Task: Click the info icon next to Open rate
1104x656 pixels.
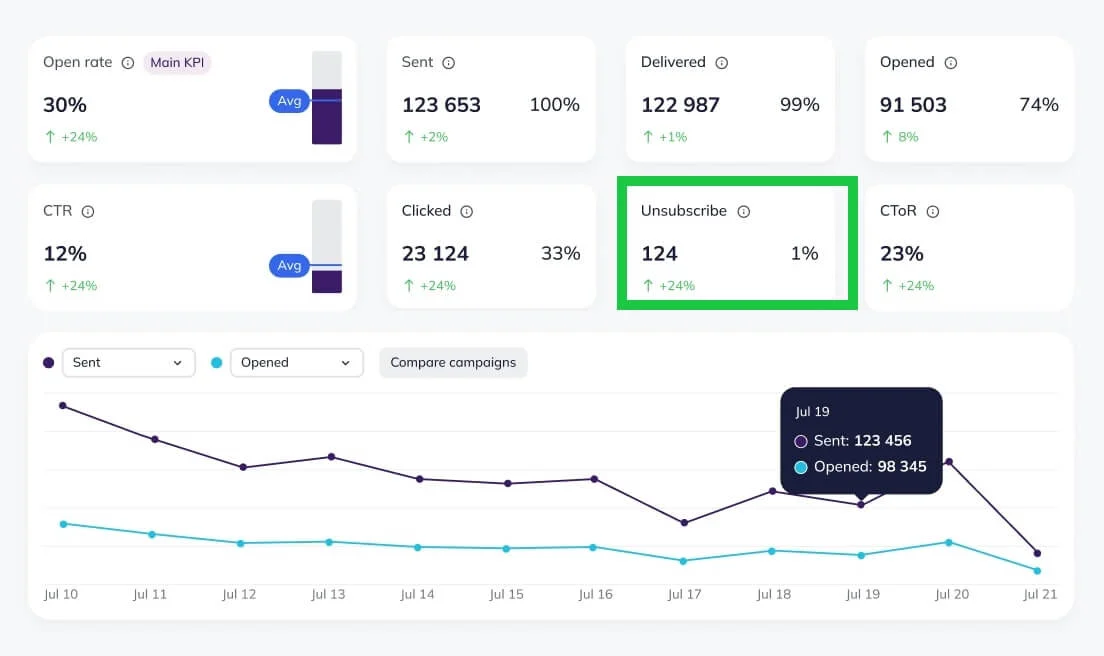Action: (x=127, y=63)
